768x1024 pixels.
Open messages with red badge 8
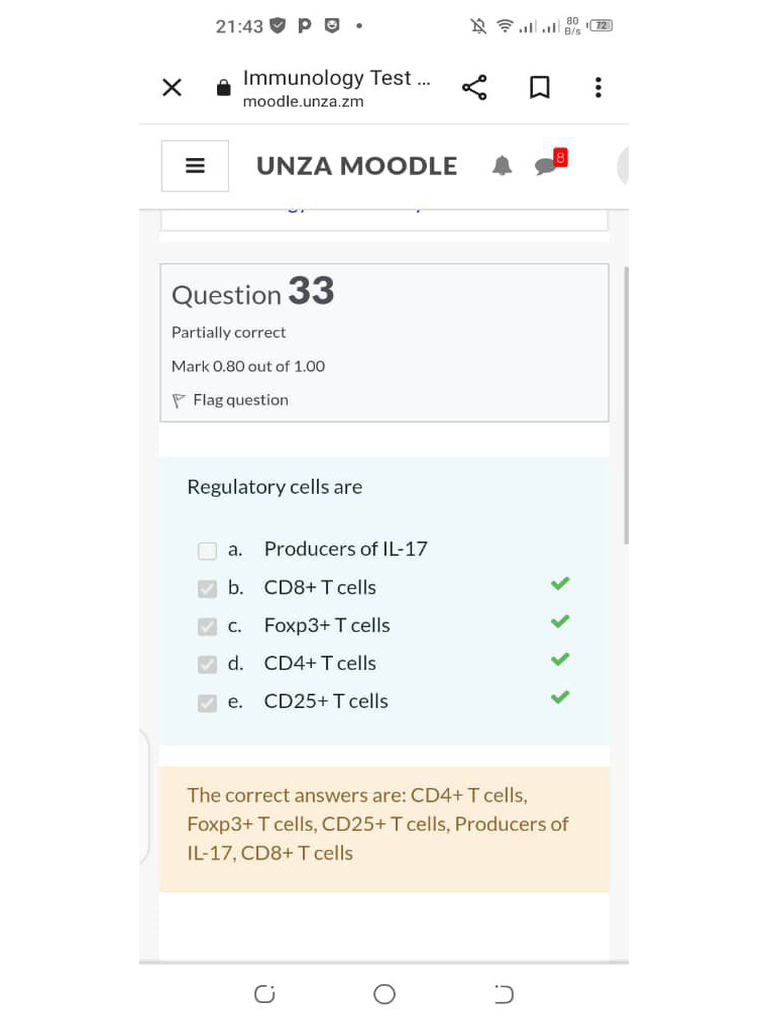pyautogui.click(x=551, y=163)
